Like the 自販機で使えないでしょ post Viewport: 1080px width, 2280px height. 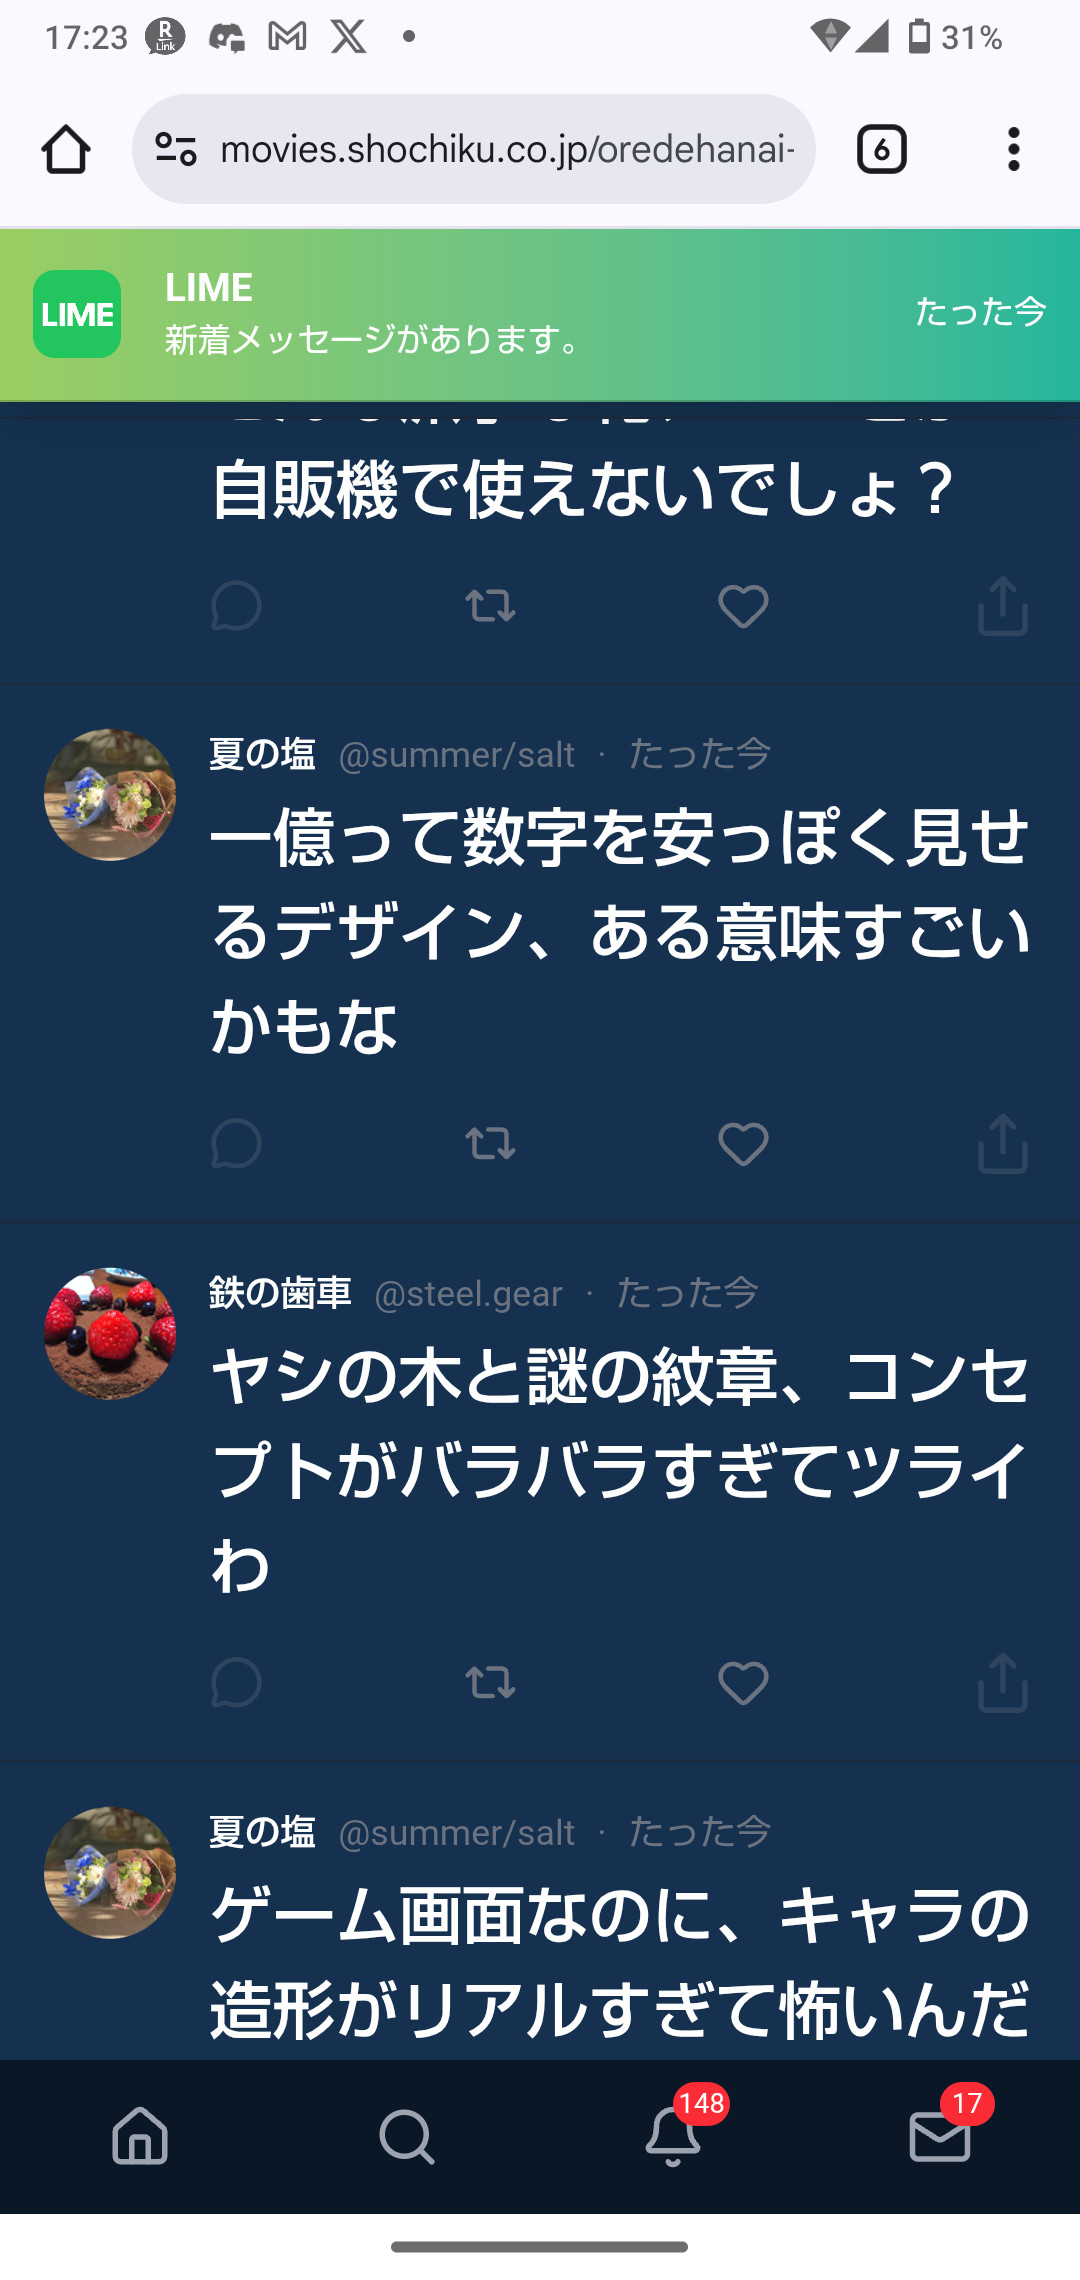[x=743, y=606]
